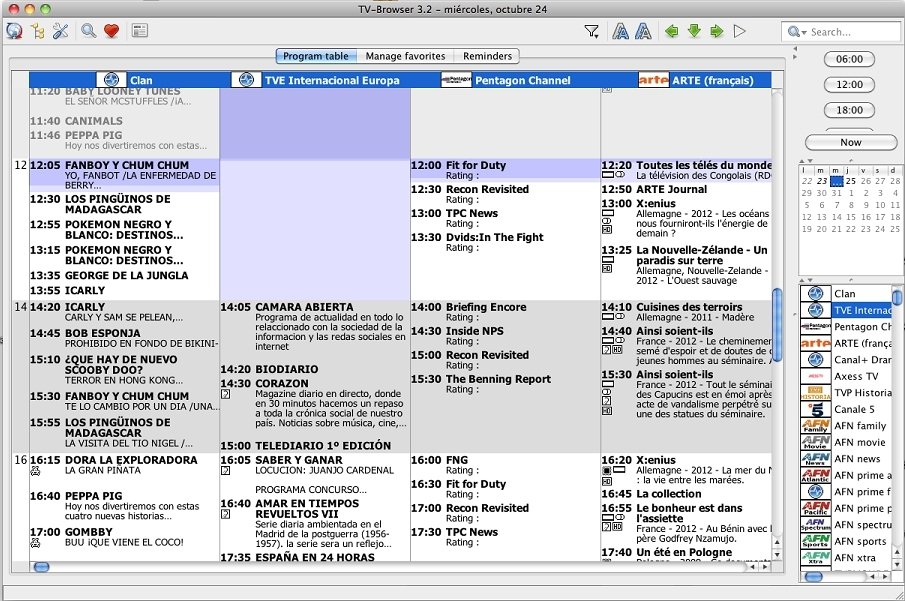Image resolution: width=905 pixels, height=601 pixels.
Task: Switch to the Manage favorites tab
Action: pos(405,56)
